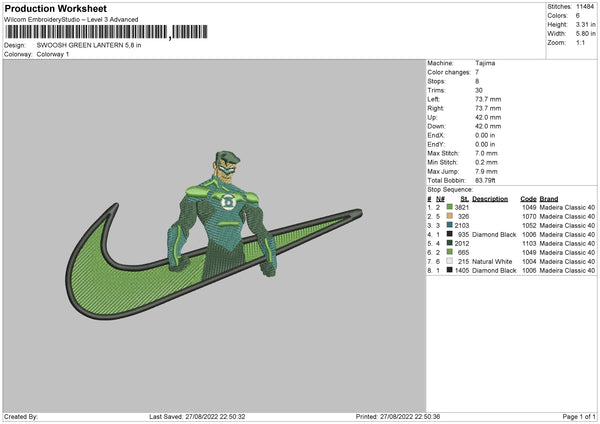Click the Description column header
600x424 pixels.
point(489,198)
